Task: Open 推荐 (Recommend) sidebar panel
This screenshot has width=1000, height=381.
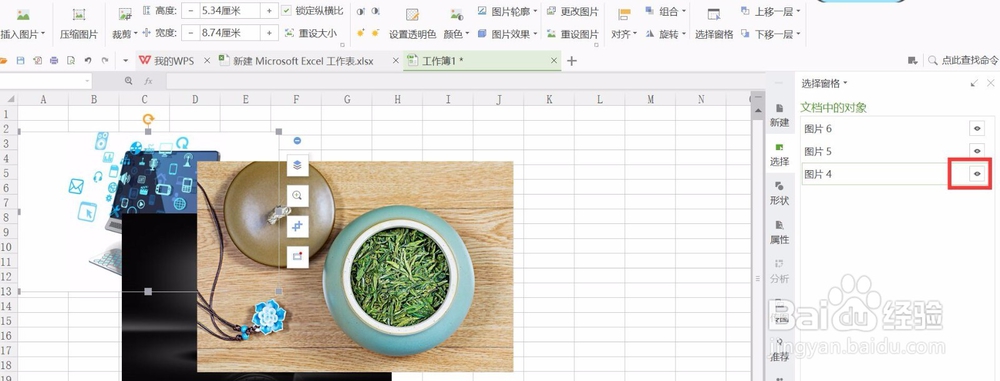Action: pos(779,350)
